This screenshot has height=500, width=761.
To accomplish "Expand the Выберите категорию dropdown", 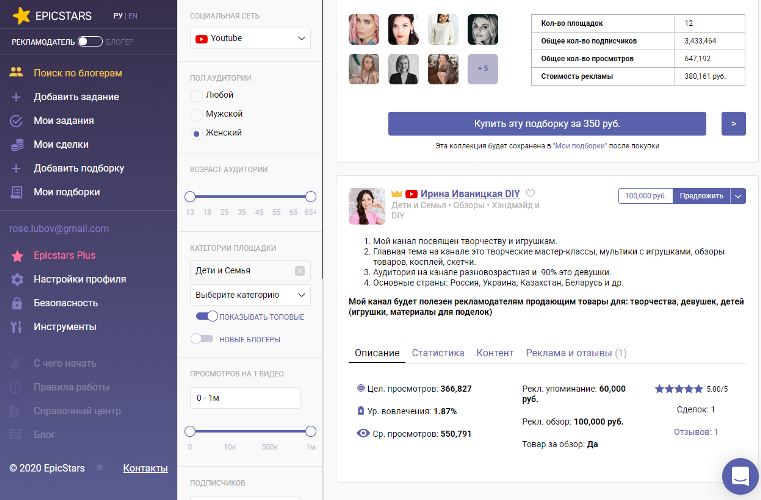I will pos(250,295).
